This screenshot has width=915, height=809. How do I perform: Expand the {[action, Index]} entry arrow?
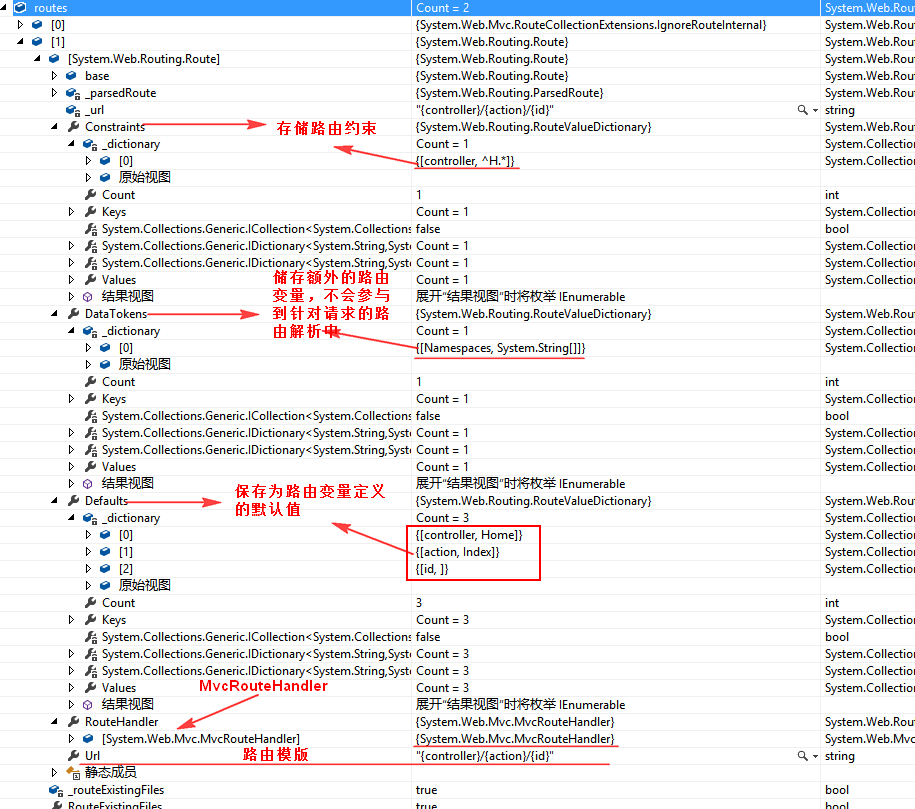tap(88, 552)
